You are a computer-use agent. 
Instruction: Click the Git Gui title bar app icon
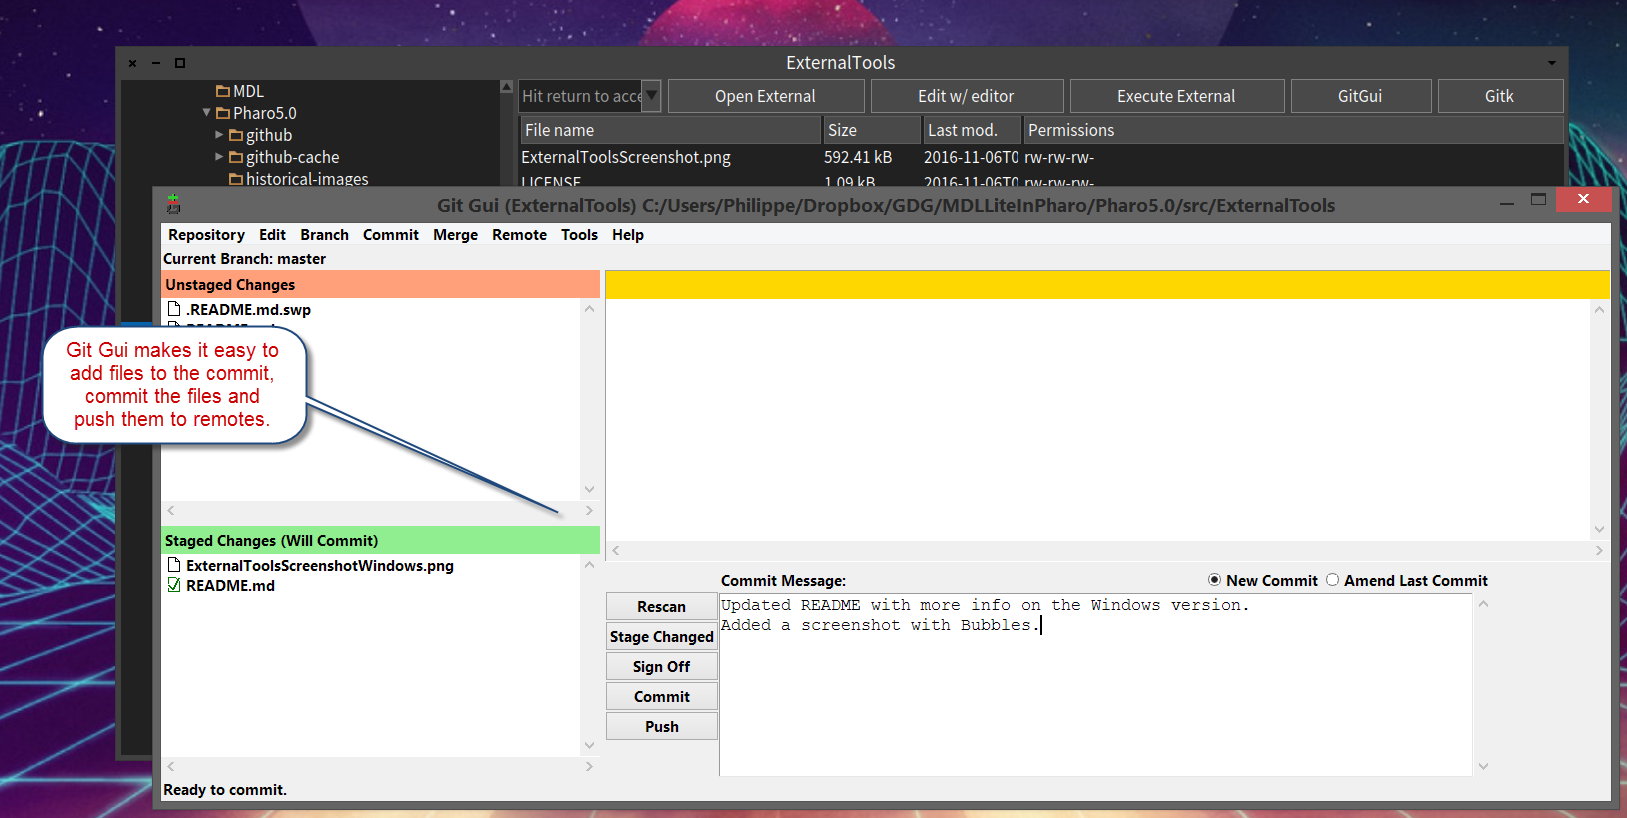(x=173, y=204)
